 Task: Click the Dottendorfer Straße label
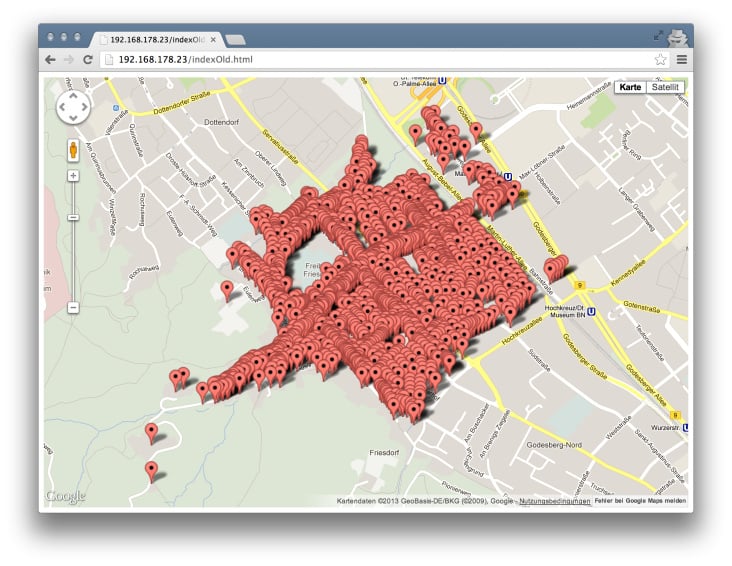pyautogui.click(x=182, y=103)
